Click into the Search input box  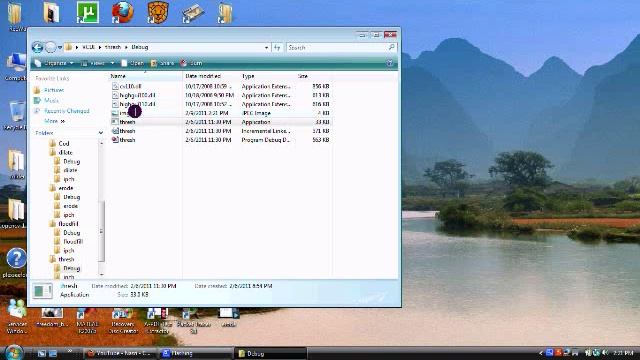[x=337, y=47]
